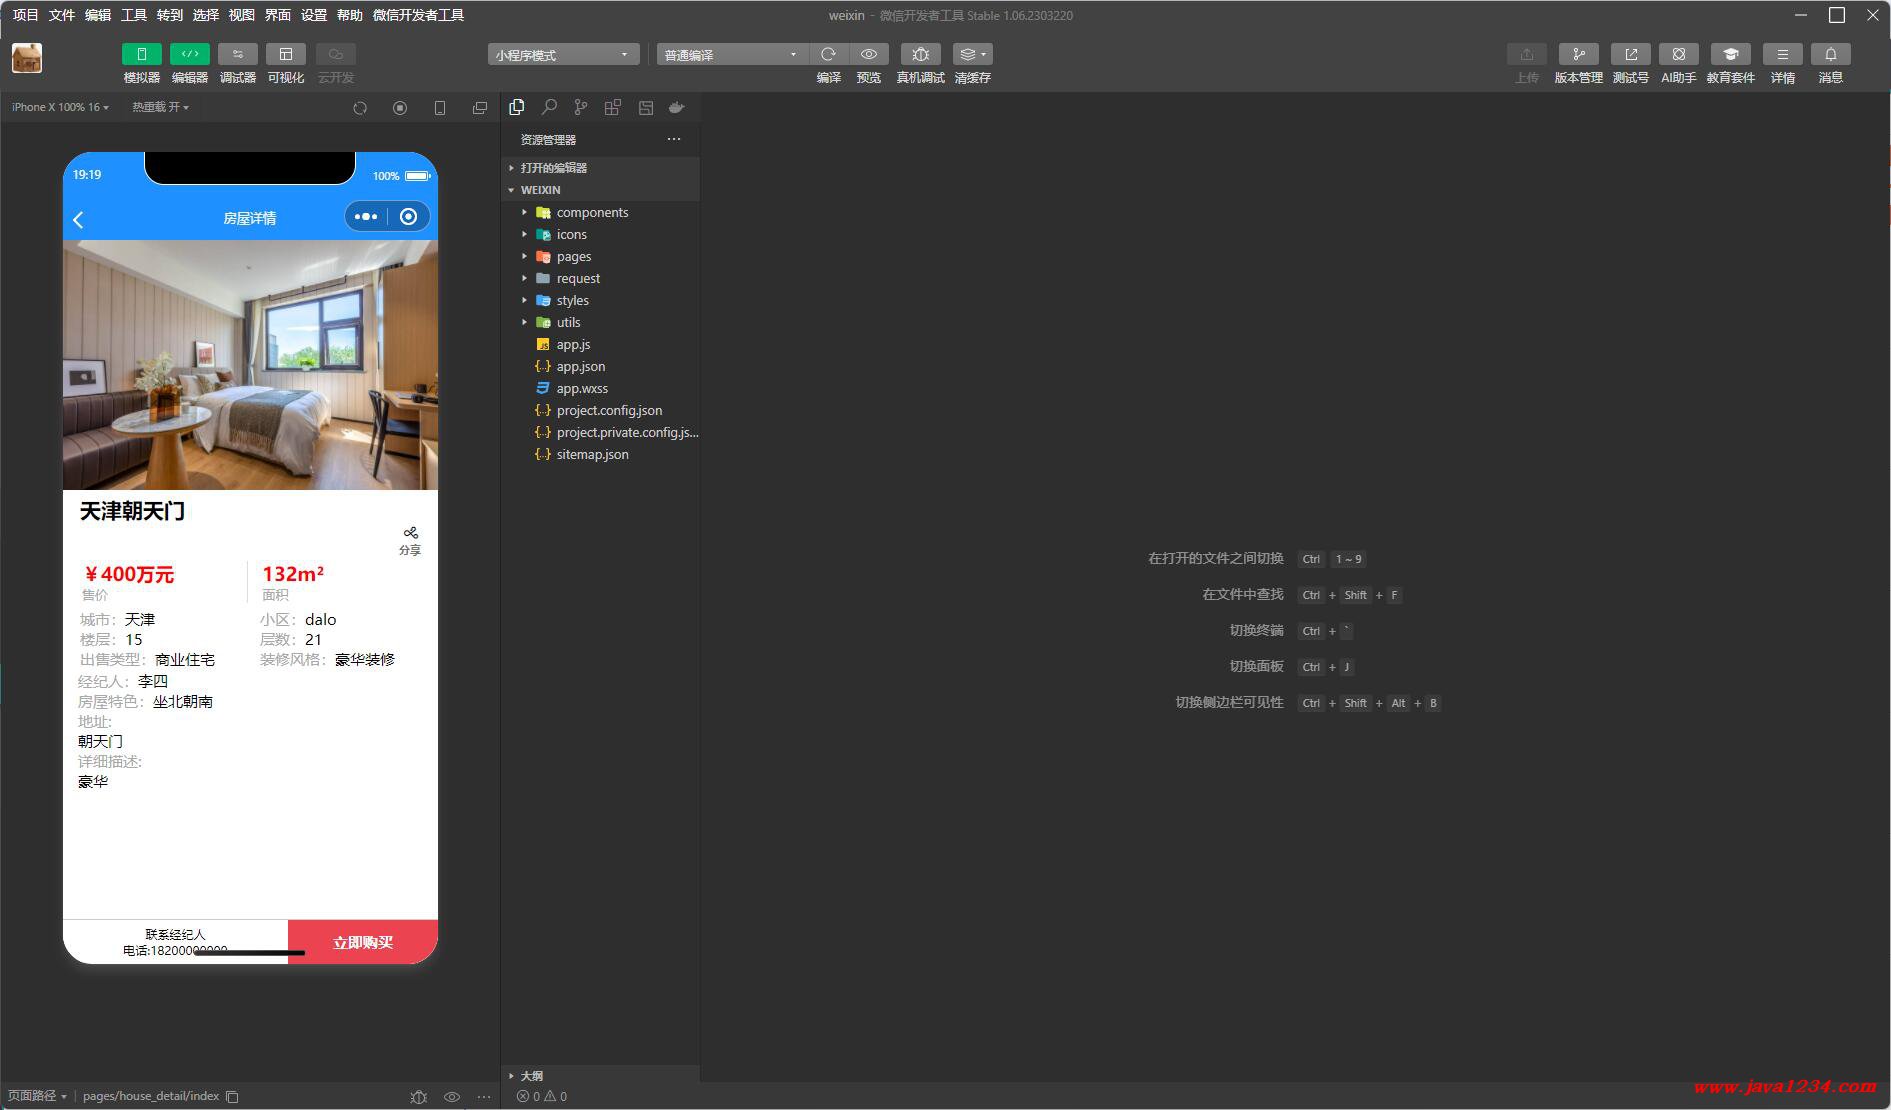Open version management (版本管理)
Image resolution: width=1891 pixels, height=1110 pixels.
(x=1578, y=55)
